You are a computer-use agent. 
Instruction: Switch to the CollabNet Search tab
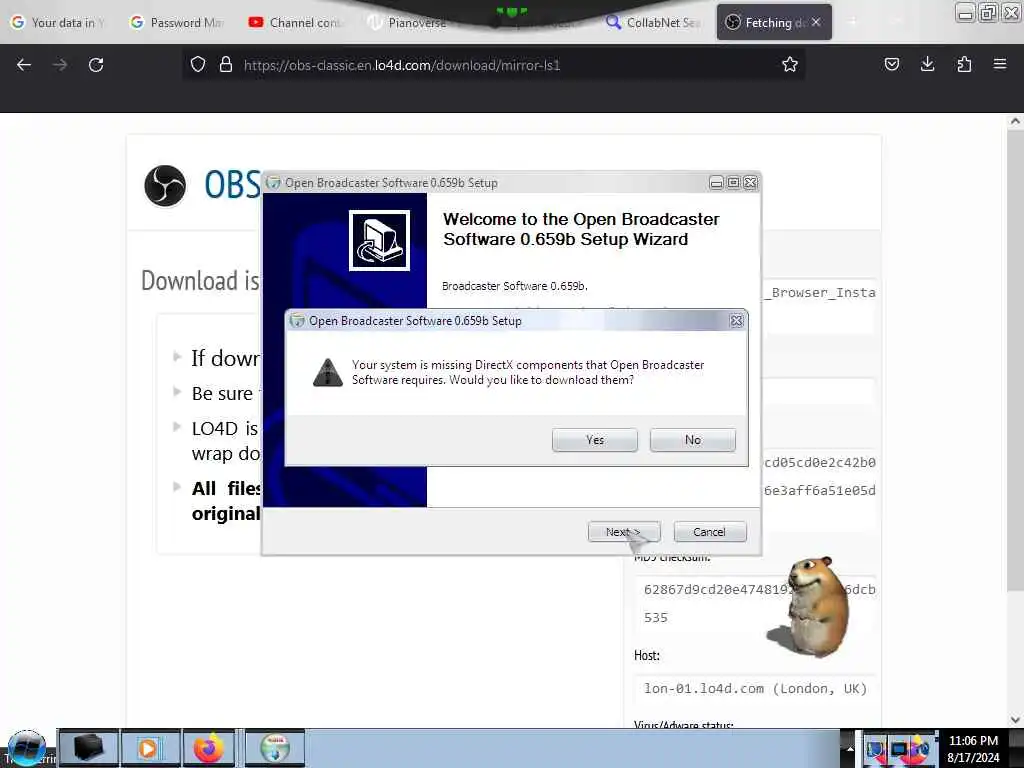pyautogui.click(x=654, y=22)
